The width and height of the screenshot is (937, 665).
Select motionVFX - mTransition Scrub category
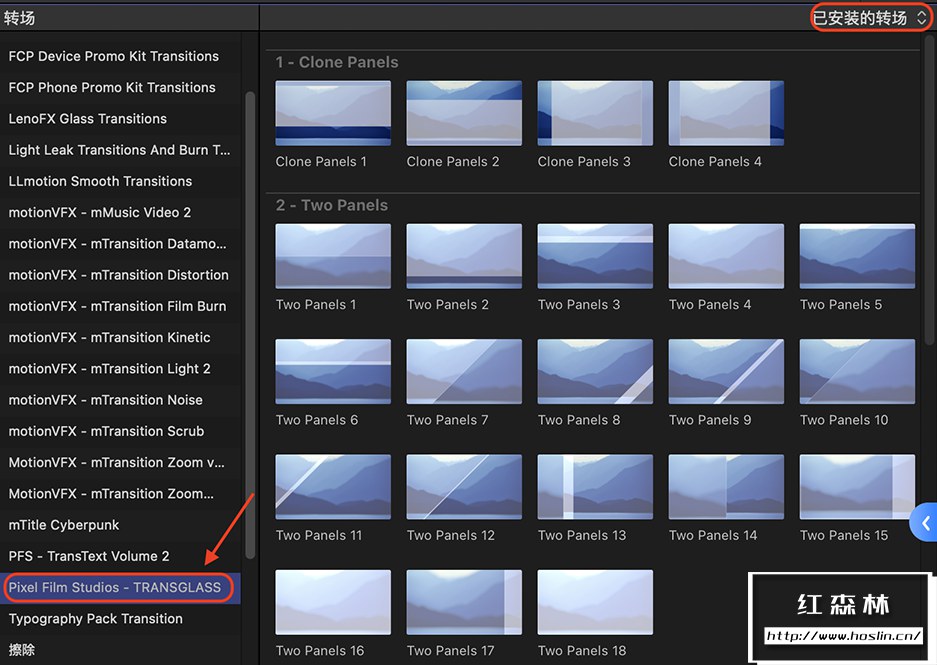click(120, 431)
